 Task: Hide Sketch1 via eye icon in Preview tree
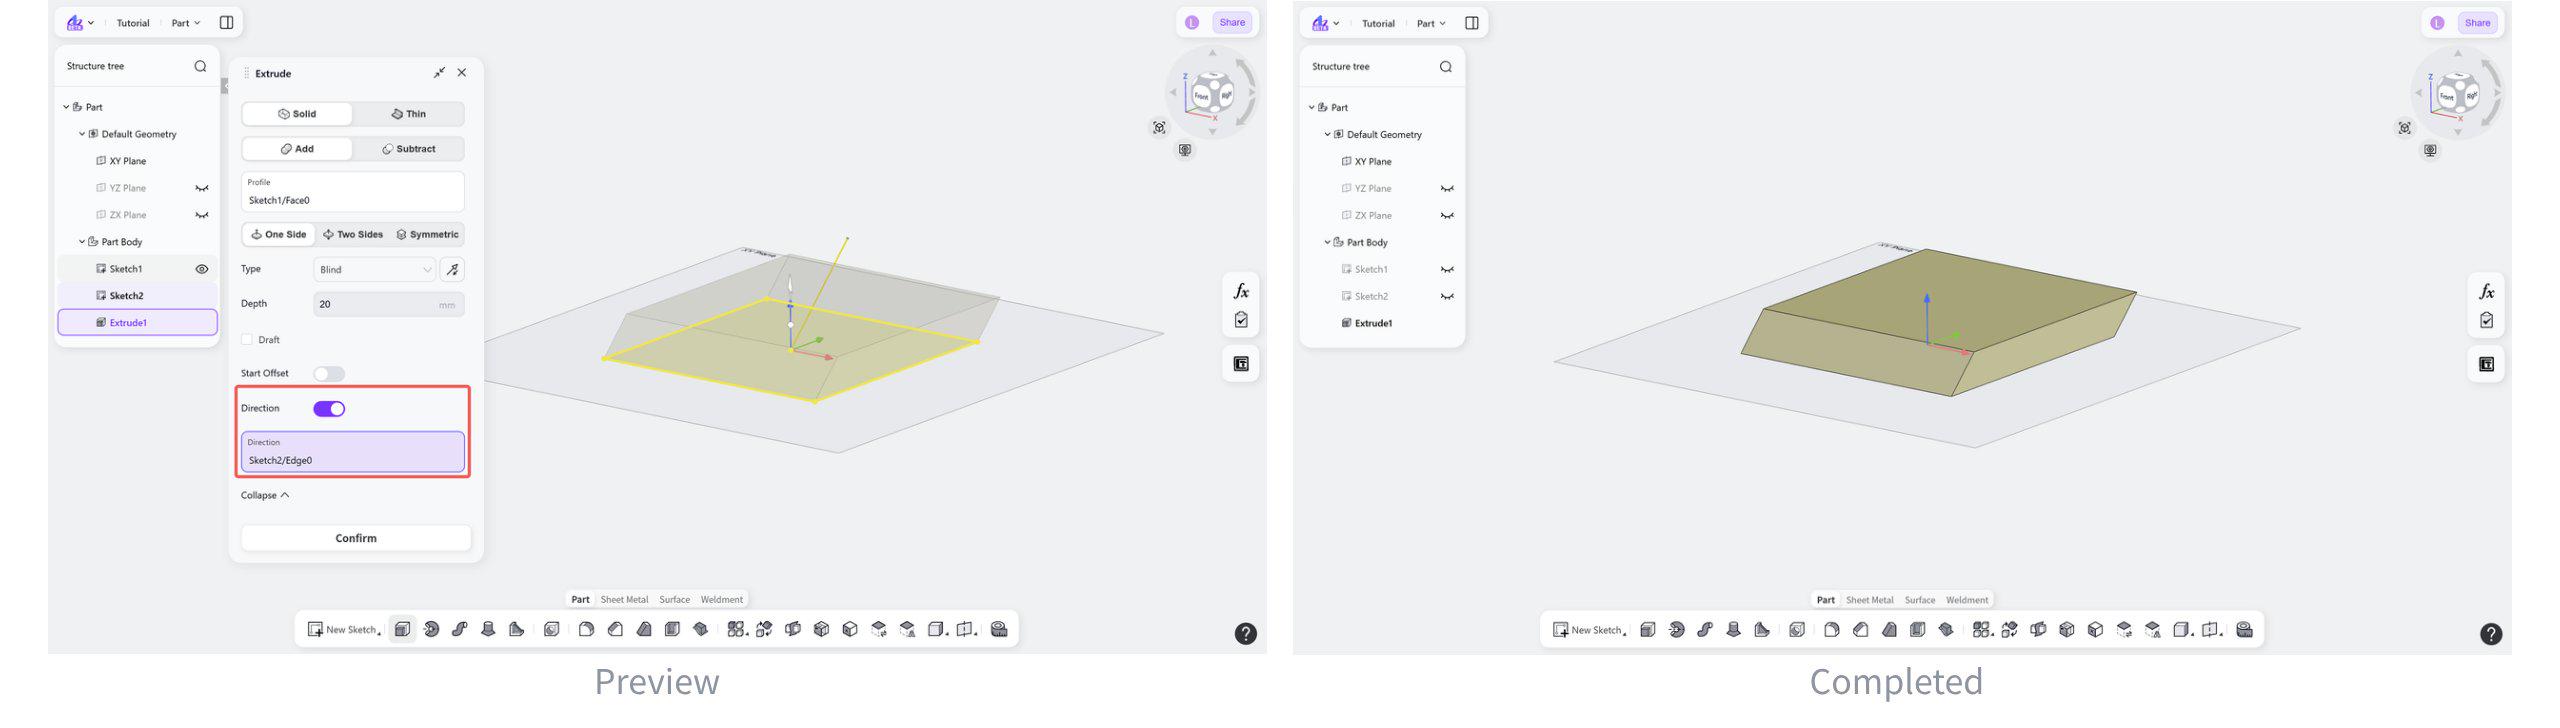(x=202, y=269)
